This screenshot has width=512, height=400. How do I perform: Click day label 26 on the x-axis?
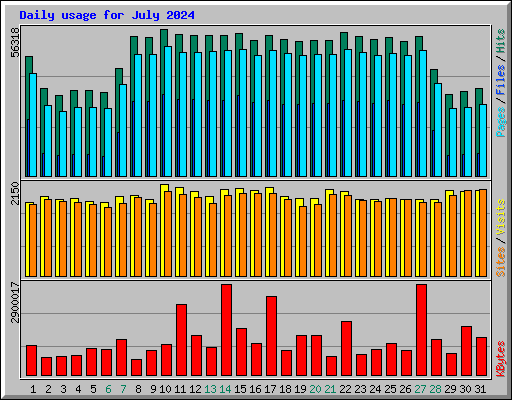[x=405, y=389]
